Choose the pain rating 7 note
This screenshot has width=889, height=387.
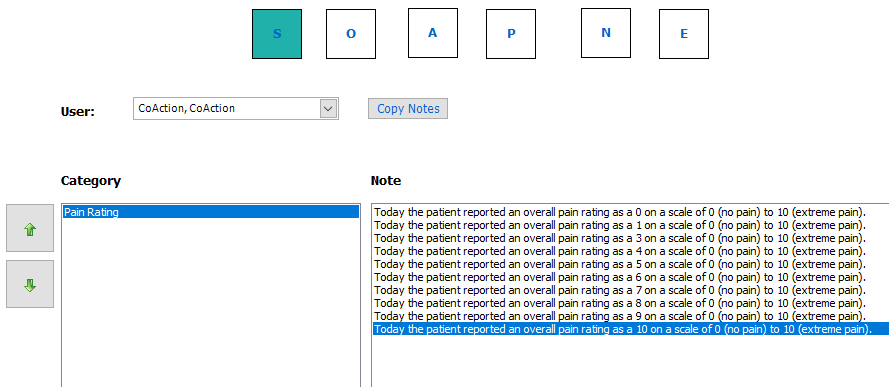click(x=620, y=290)
